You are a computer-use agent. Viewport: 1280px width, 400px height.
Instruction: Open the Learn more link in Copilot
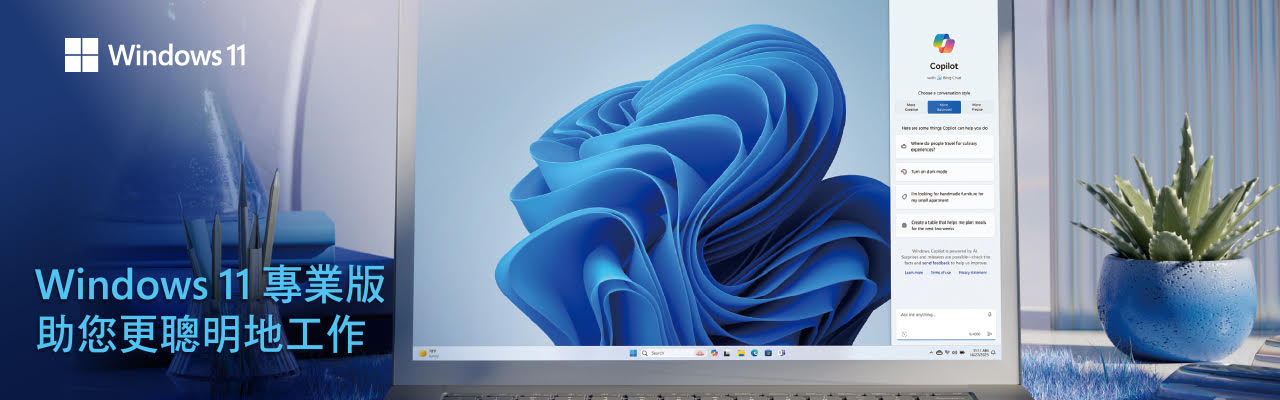[x=914, y=272]
